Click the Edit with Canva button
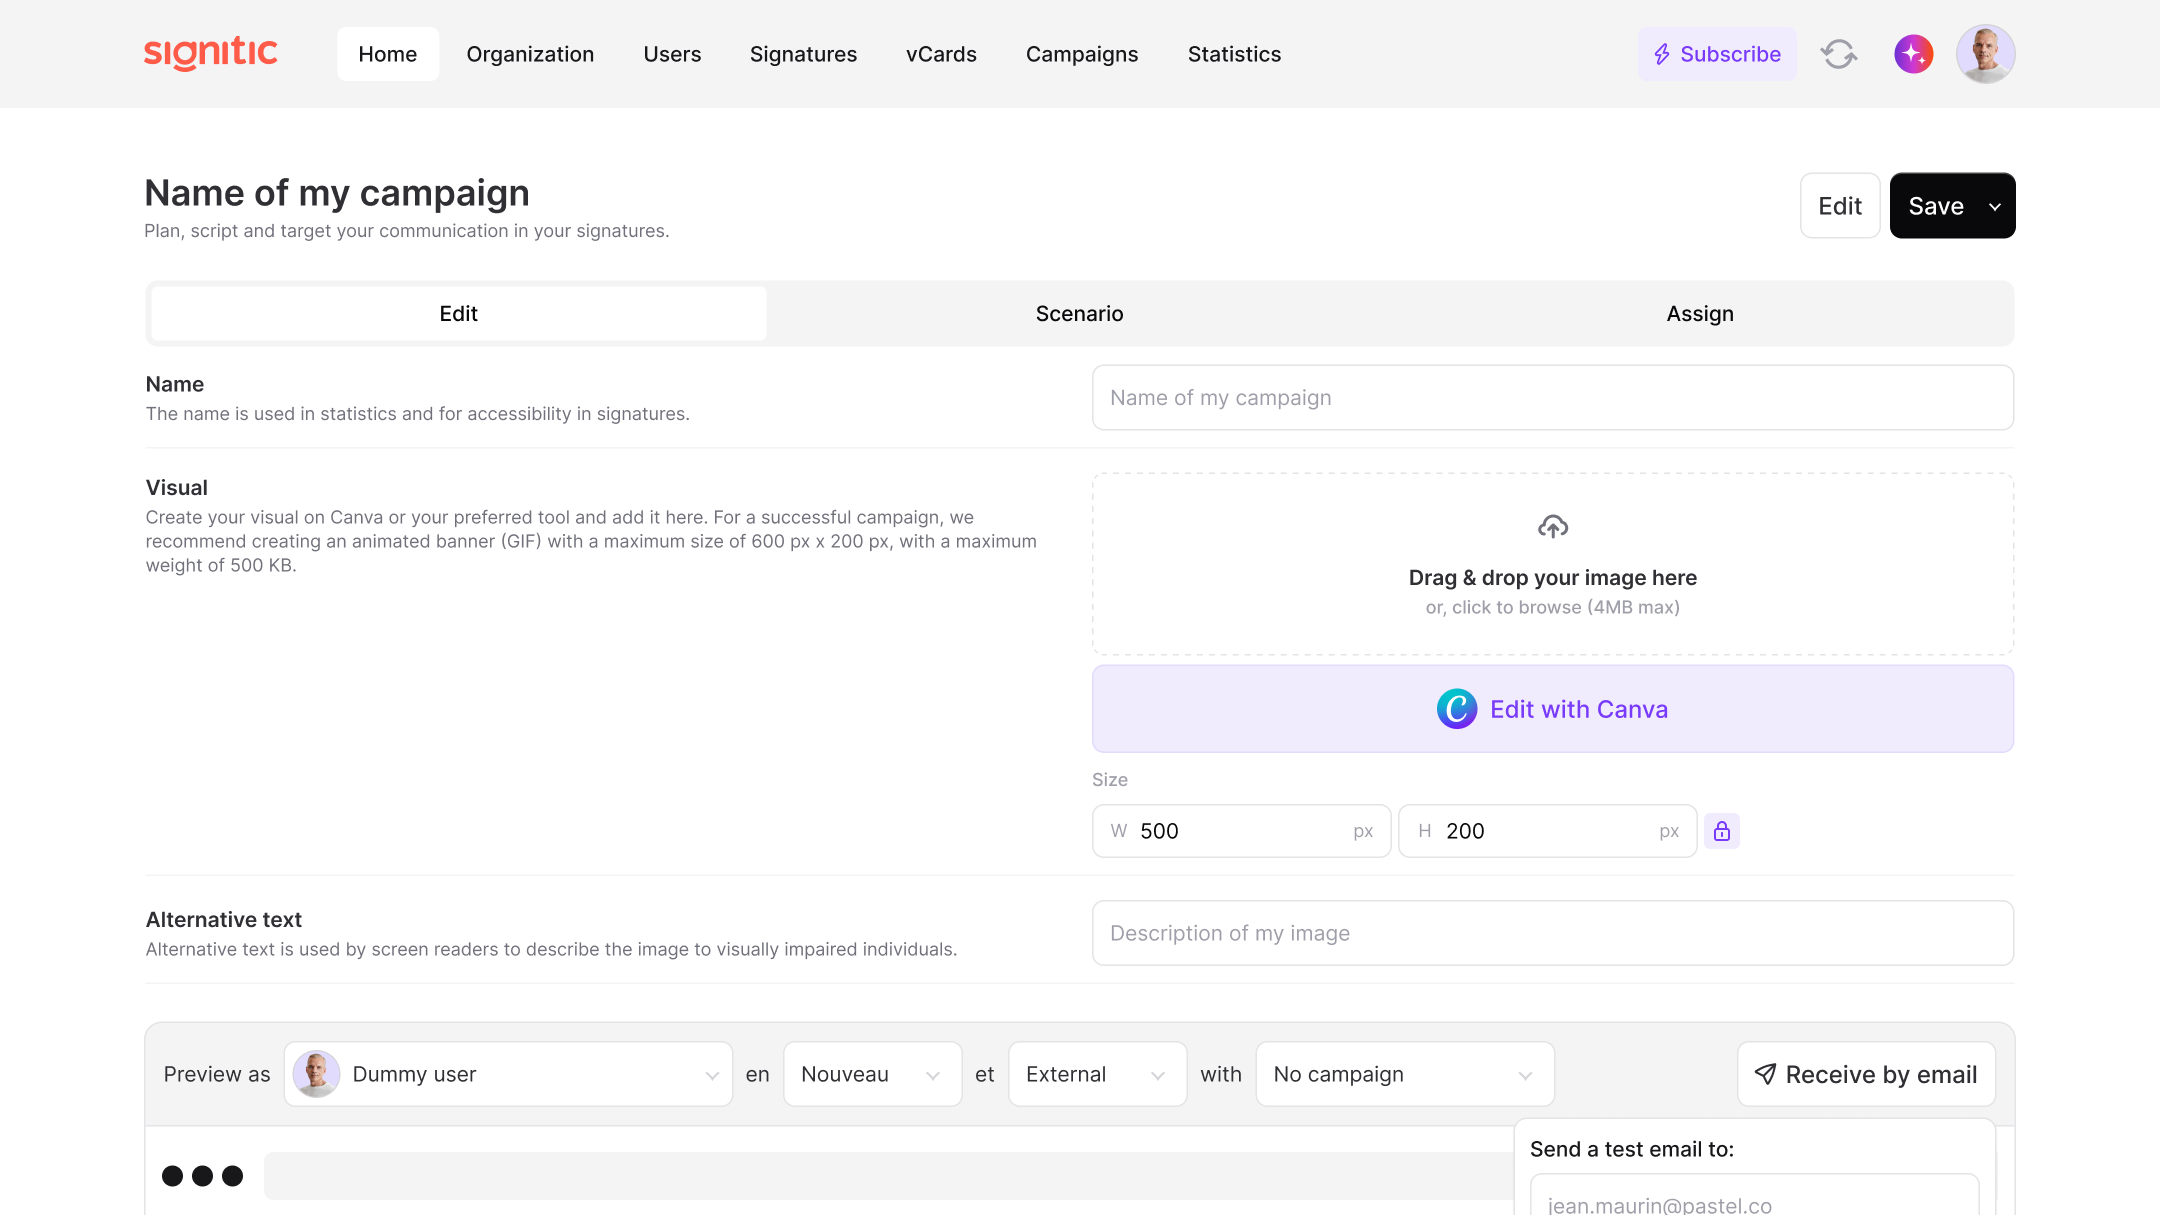Screen dimensions: 2160x1215 (x=1553, y=709)
